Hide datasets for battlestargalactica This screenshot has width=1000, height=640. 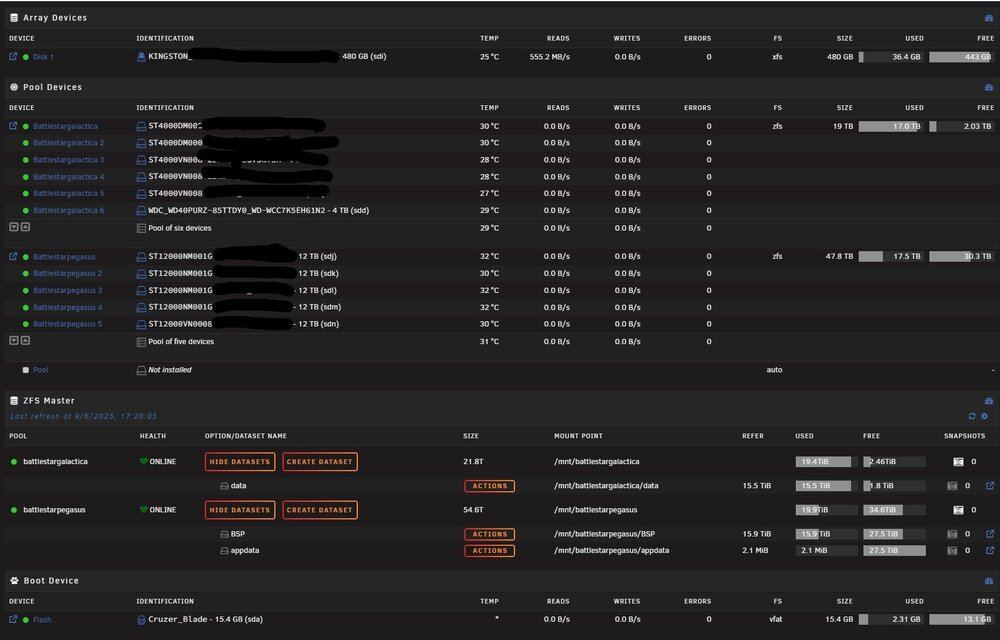[240, 462]
